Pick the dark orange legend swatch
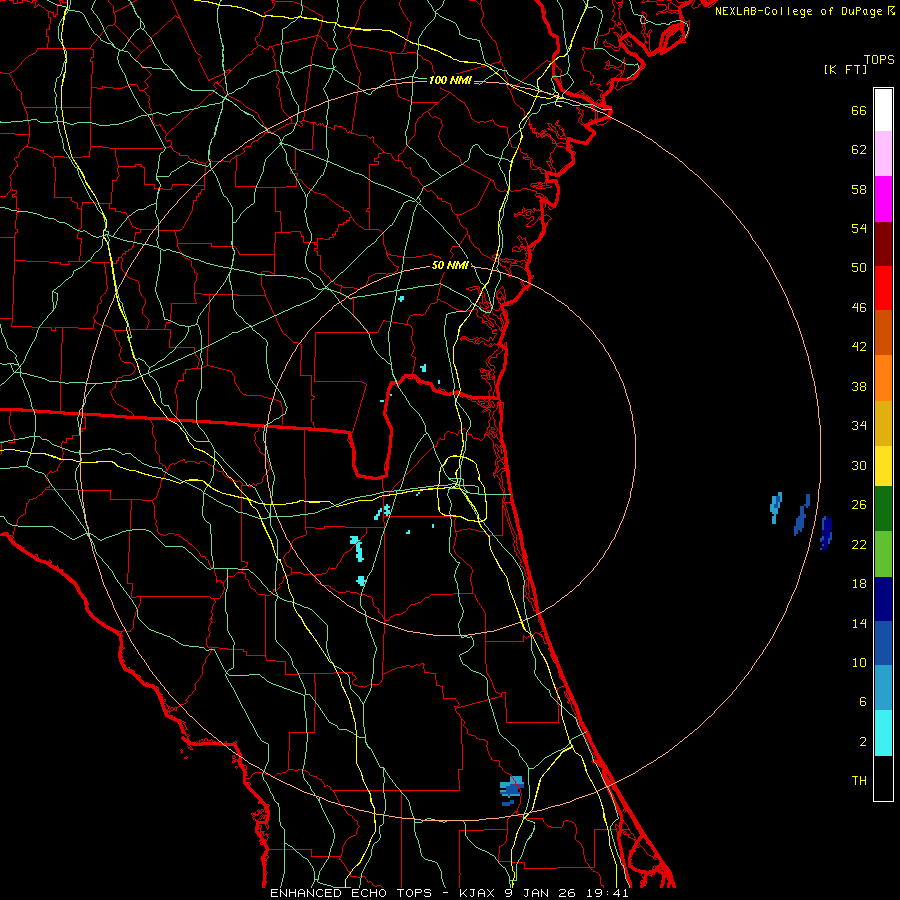This screenshot has width=900, height=900. tap(883, 333)
